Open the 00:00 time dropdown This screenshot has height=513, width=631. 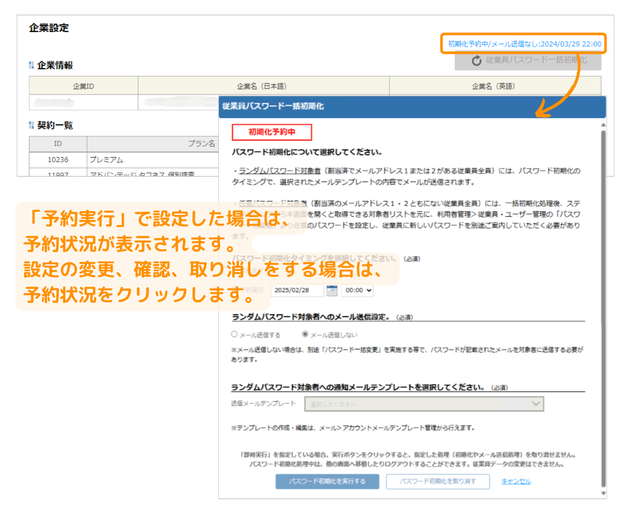357,290
